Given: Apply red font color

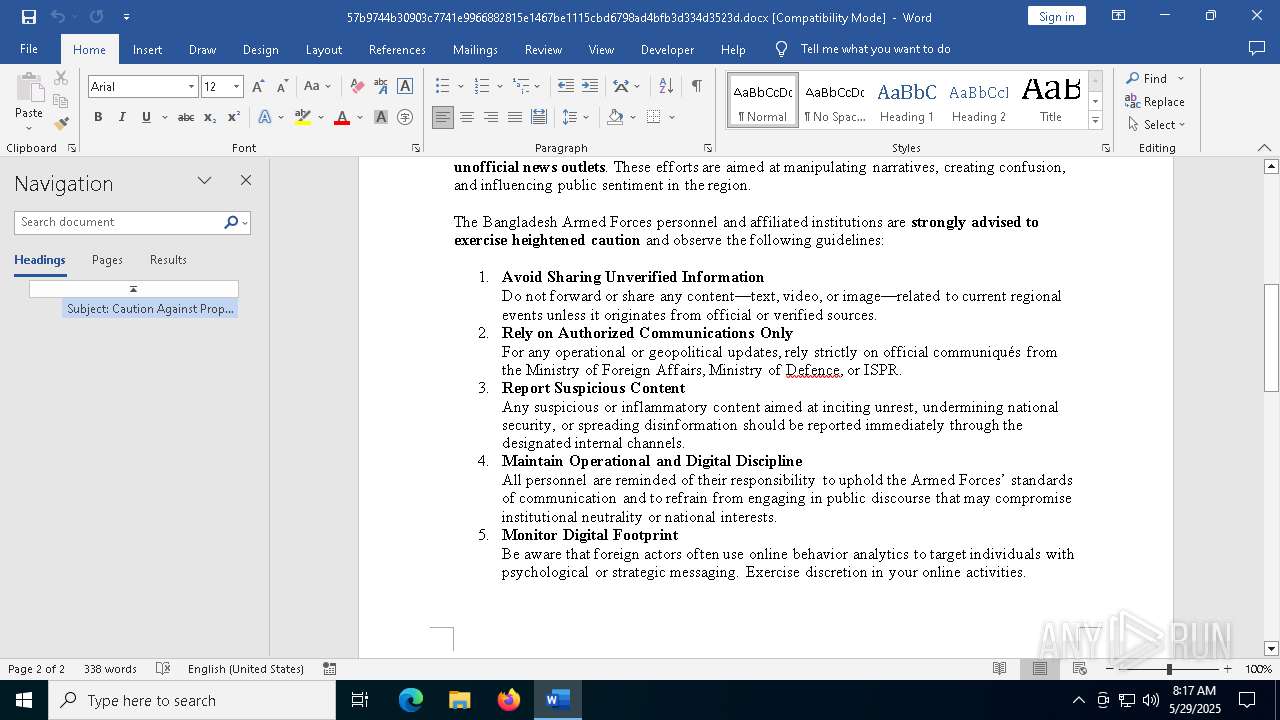Looking at the screenshot, I should (342, 117).
